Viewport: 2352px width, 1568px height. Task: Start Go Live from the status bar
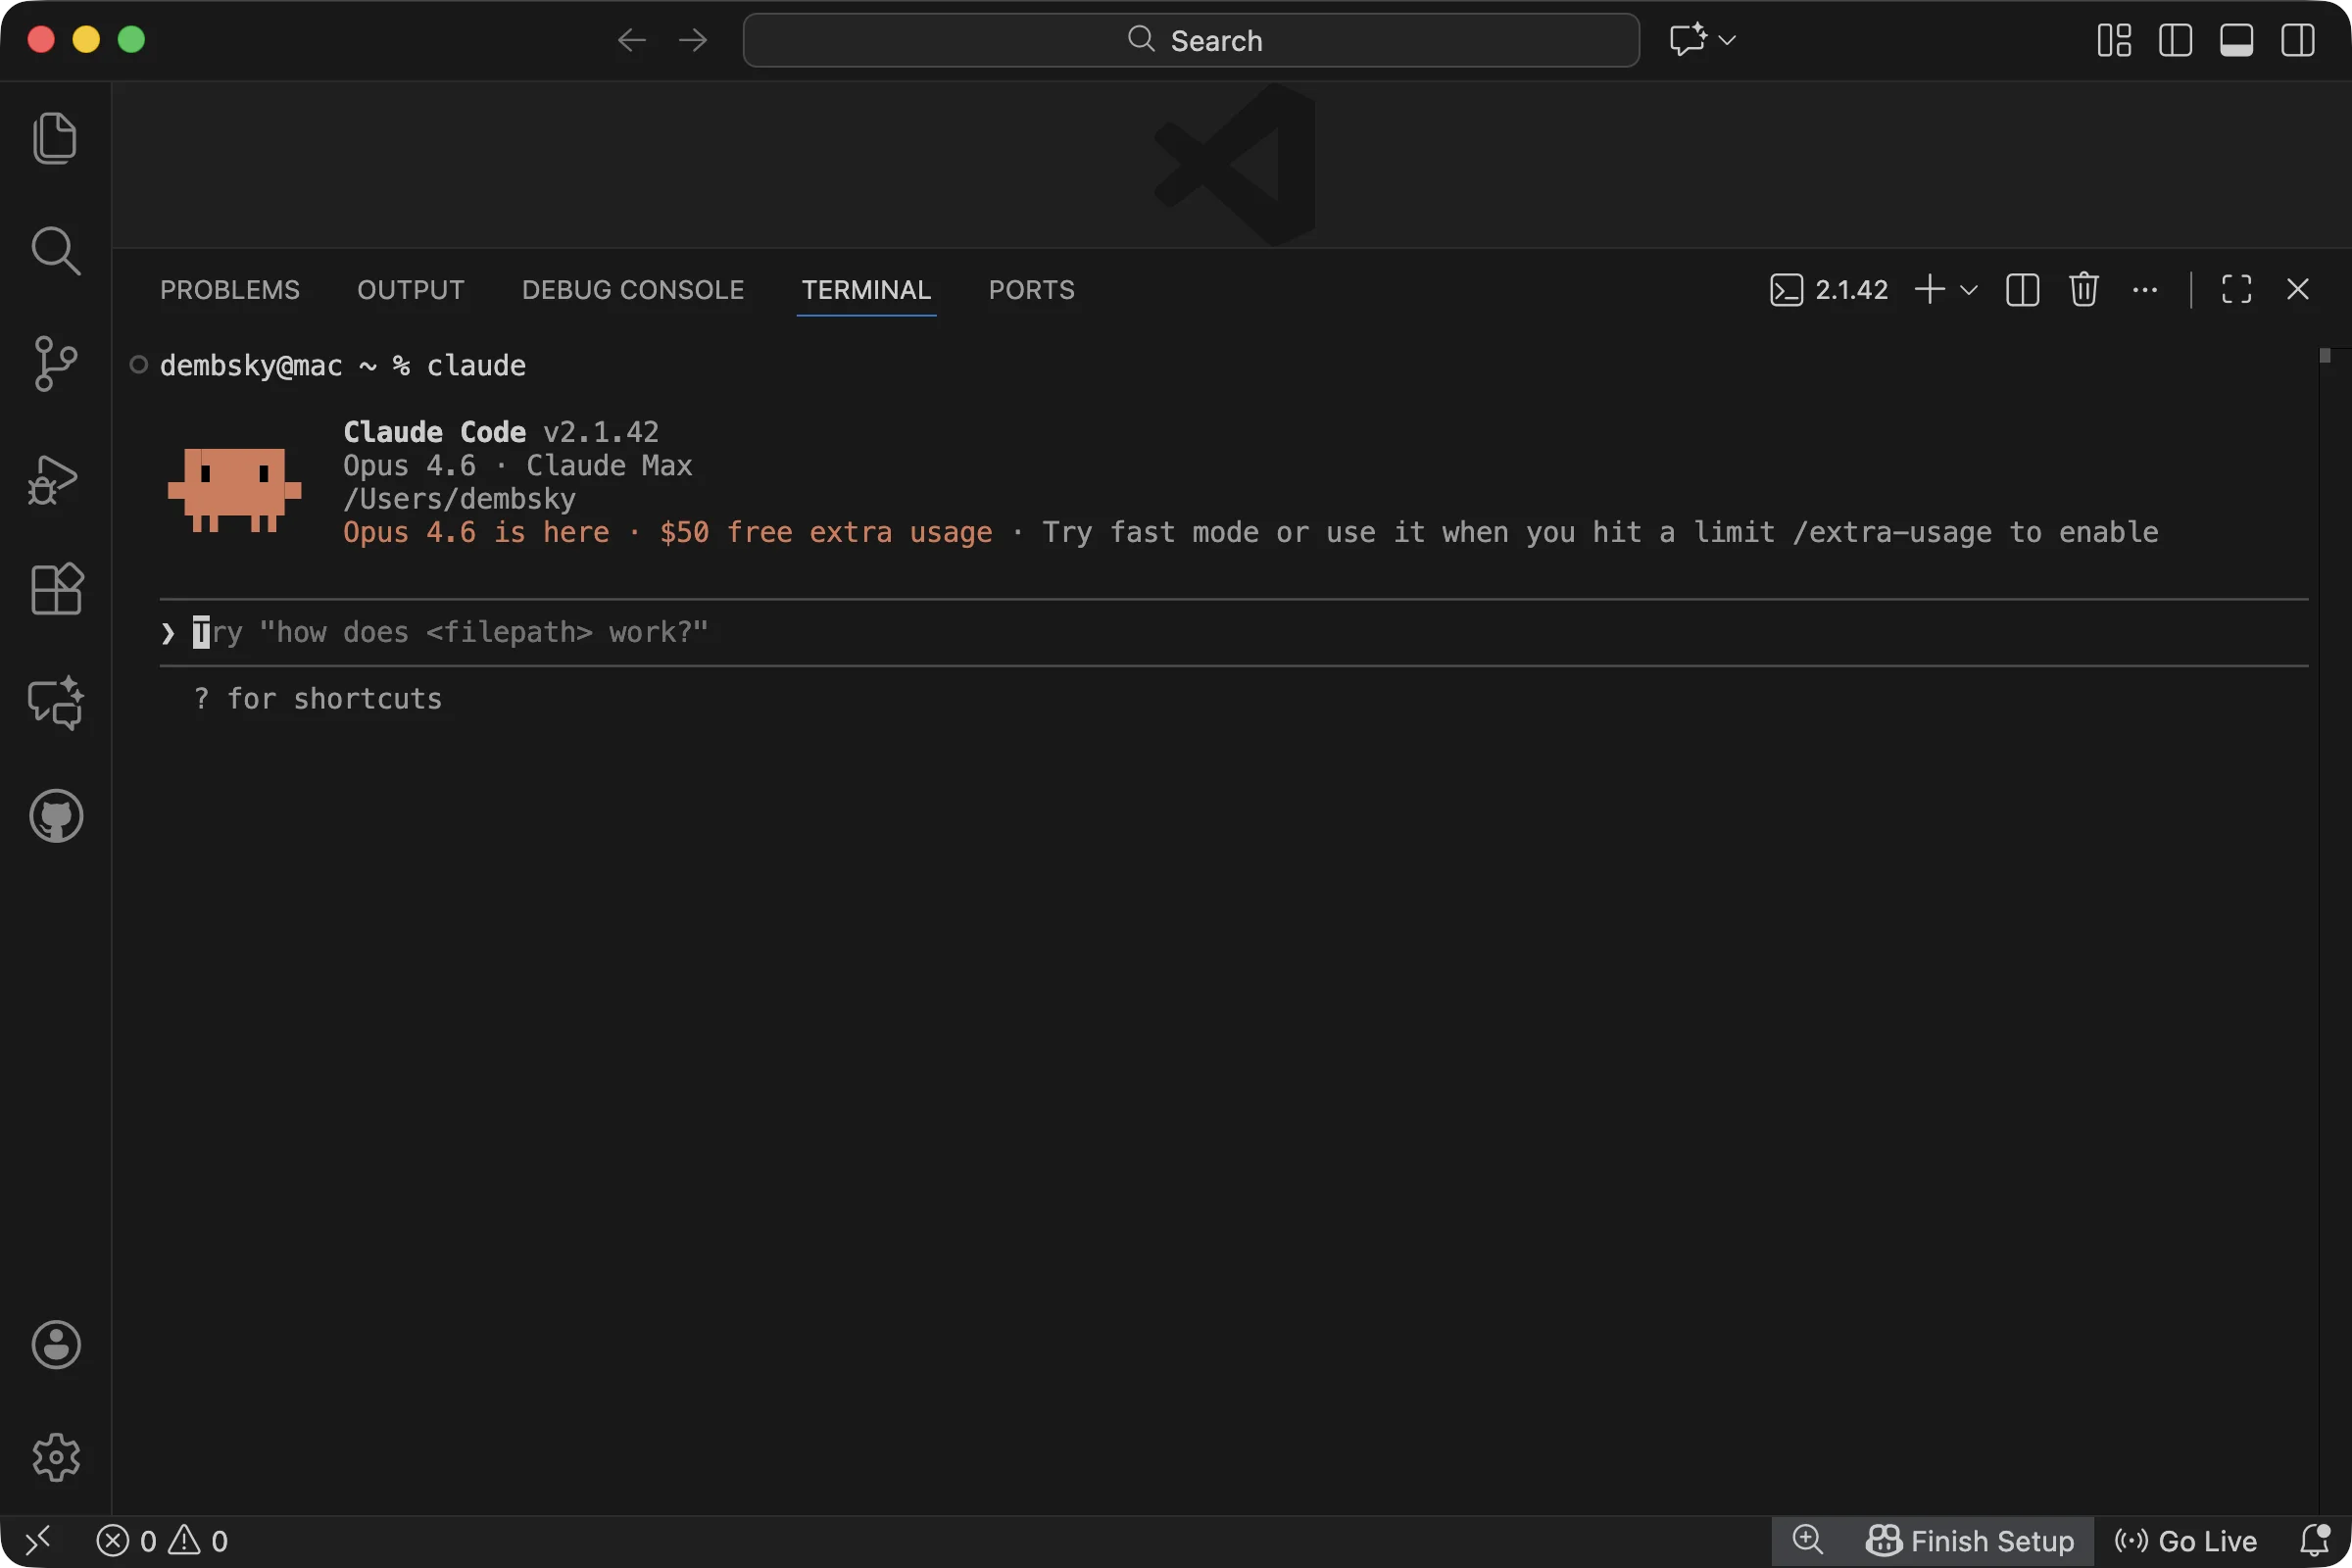tap(2185, 1540)
